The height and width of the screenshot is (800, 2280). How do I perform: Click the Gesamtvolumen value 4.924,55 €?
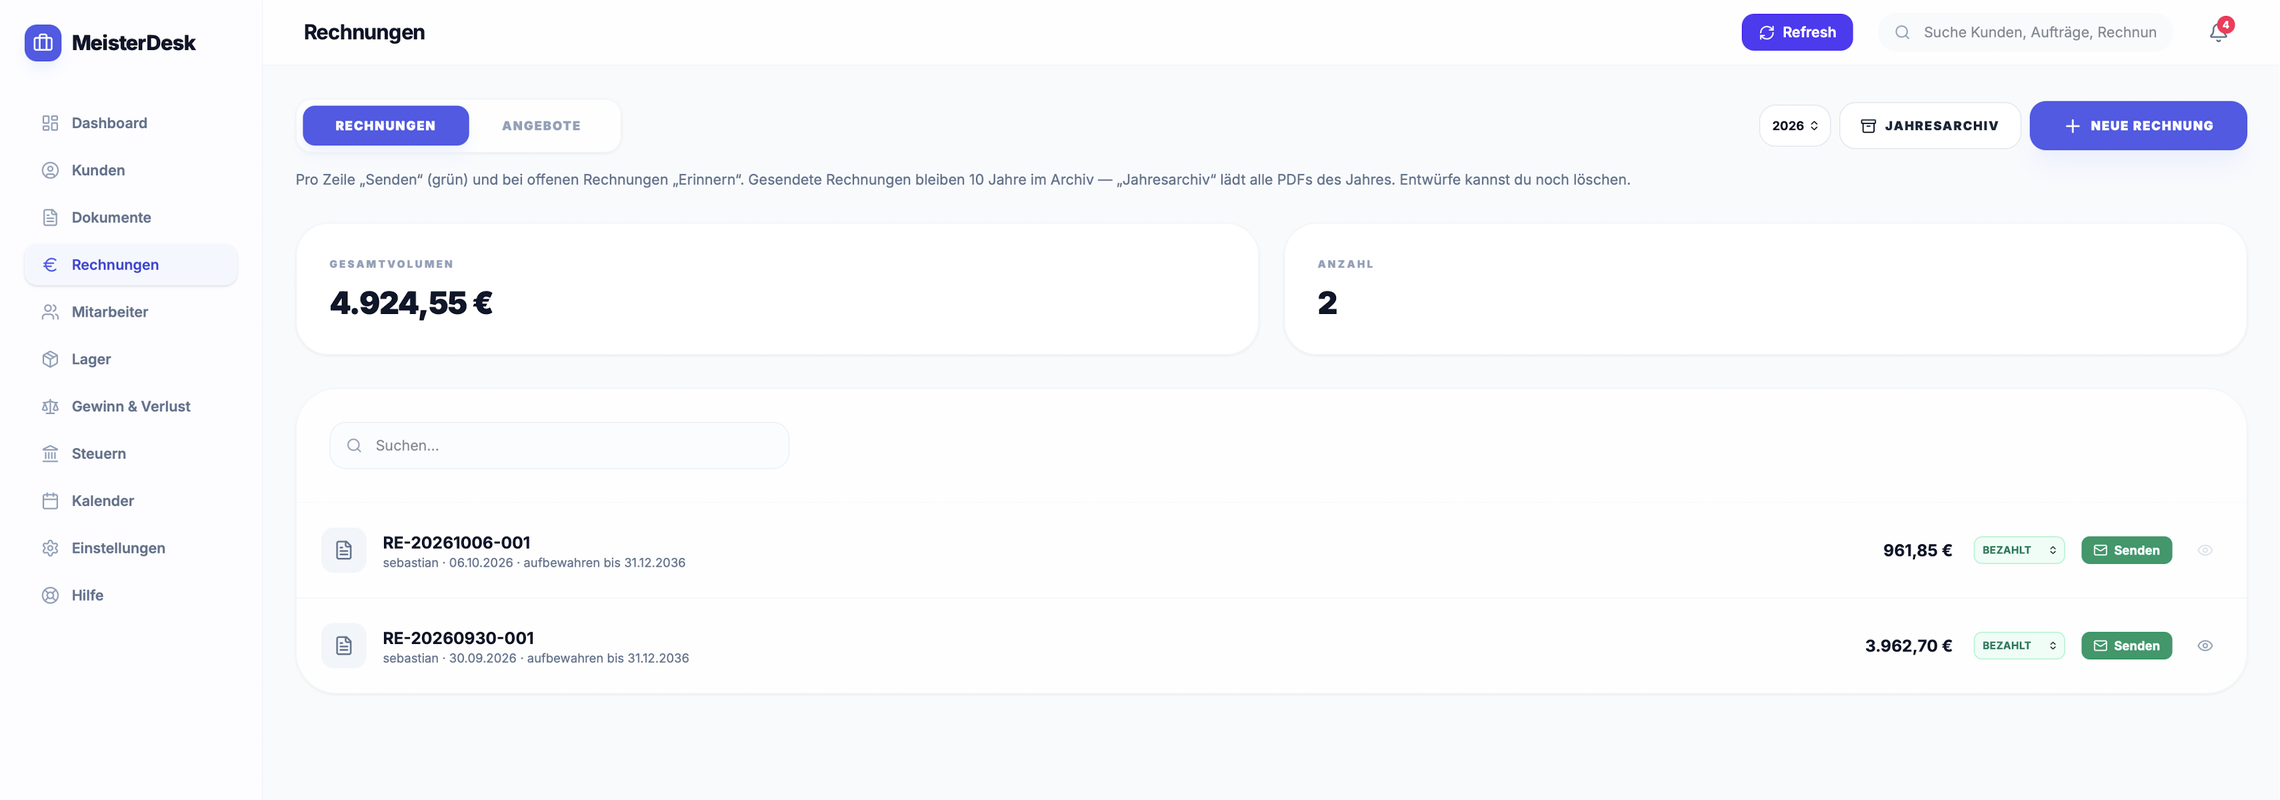click(x=411, y=303)
